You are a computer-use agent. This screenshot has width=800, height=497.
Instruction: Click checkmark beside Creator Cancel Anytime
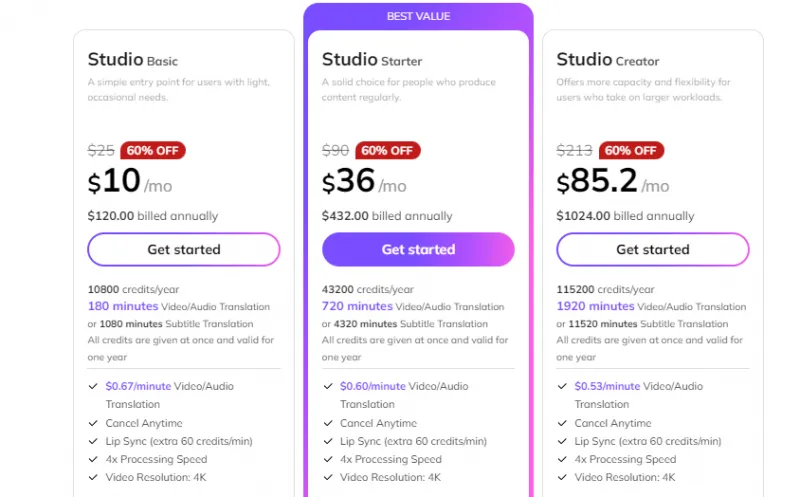click(562, 423)
